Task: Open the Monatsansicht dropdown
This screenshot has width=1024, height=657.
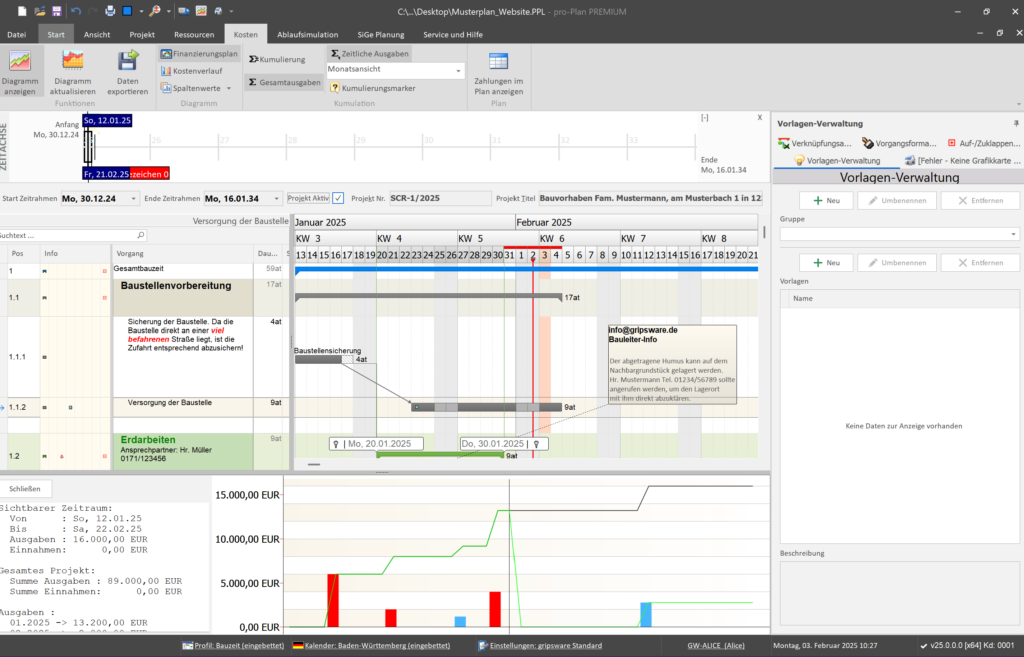Action: (x=459, y=71)
